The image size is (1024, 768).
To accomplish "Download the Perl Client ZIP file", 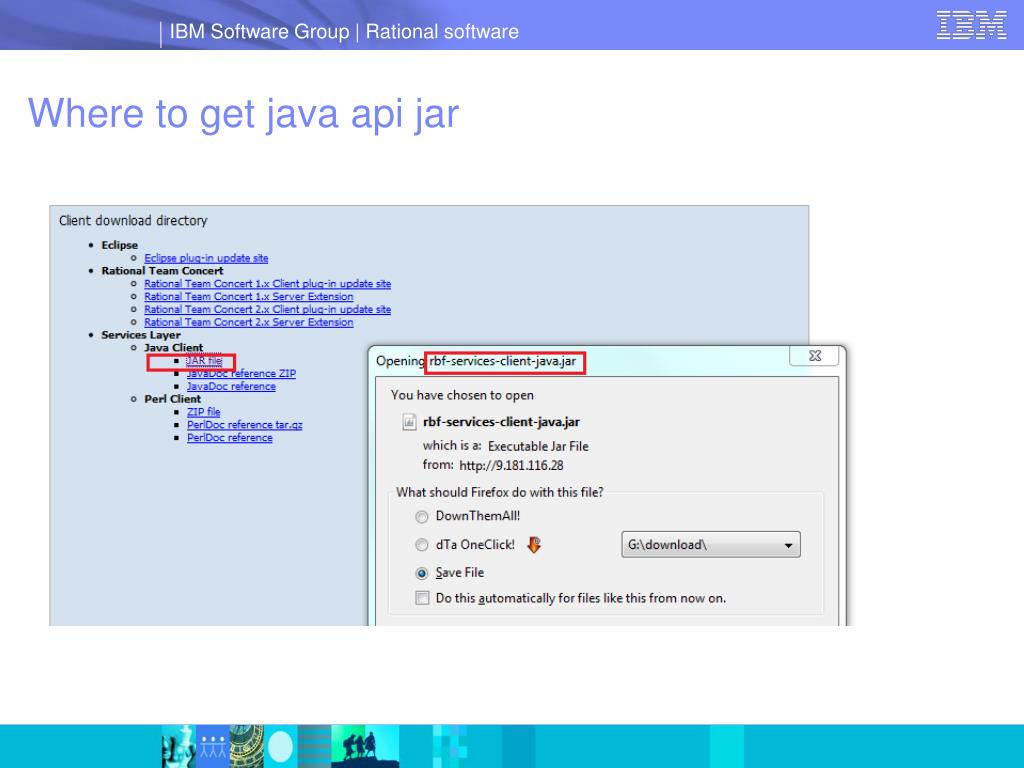I will 203,412.
